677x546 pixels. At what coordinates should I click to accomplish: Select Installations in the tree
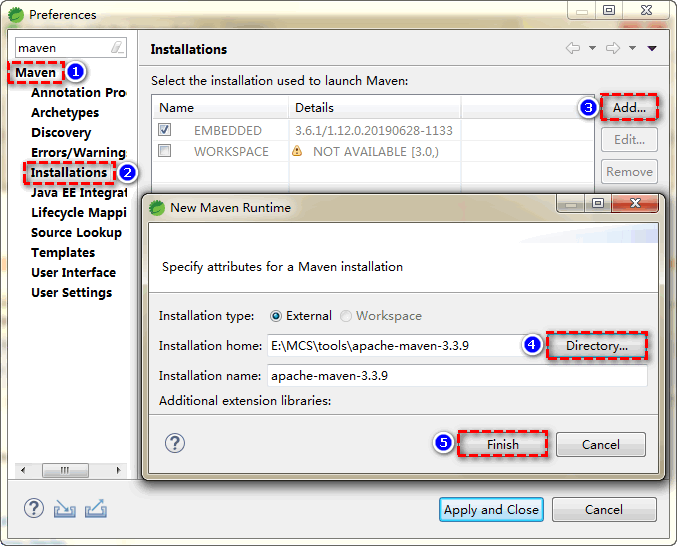coord(69,173)
